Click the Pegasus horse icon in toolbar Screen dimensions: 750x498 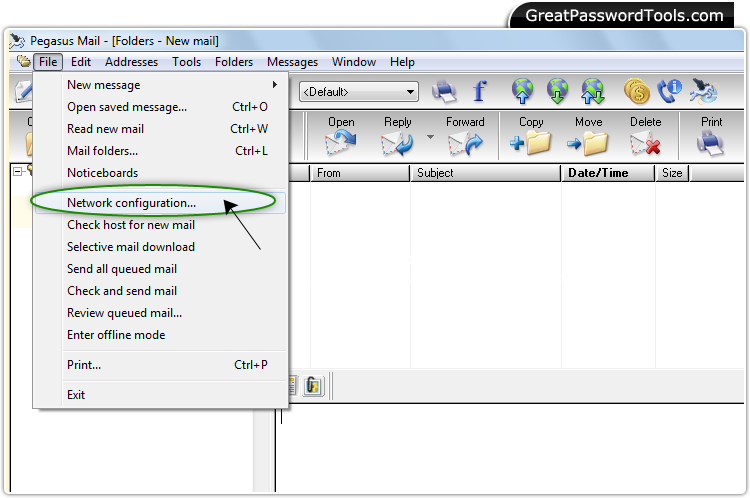[x=704, y=91]
